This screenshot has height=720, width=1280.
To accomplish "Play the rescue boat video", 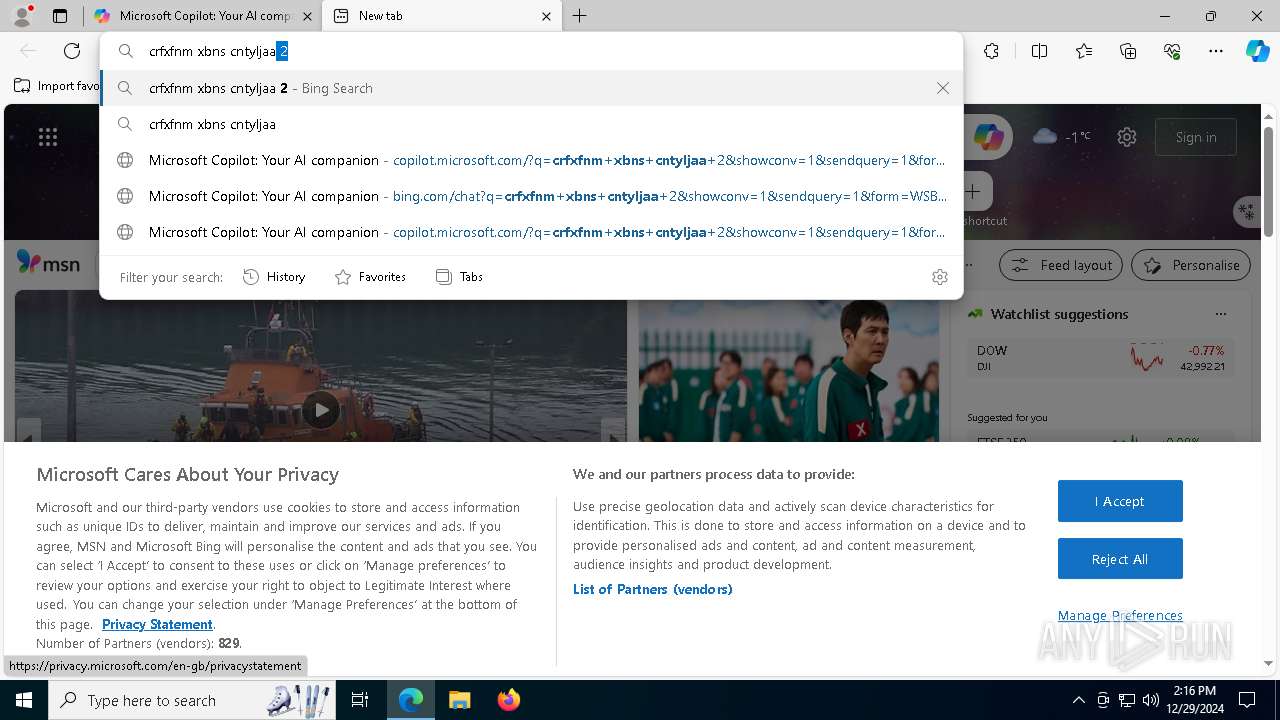I will [321, 409].
